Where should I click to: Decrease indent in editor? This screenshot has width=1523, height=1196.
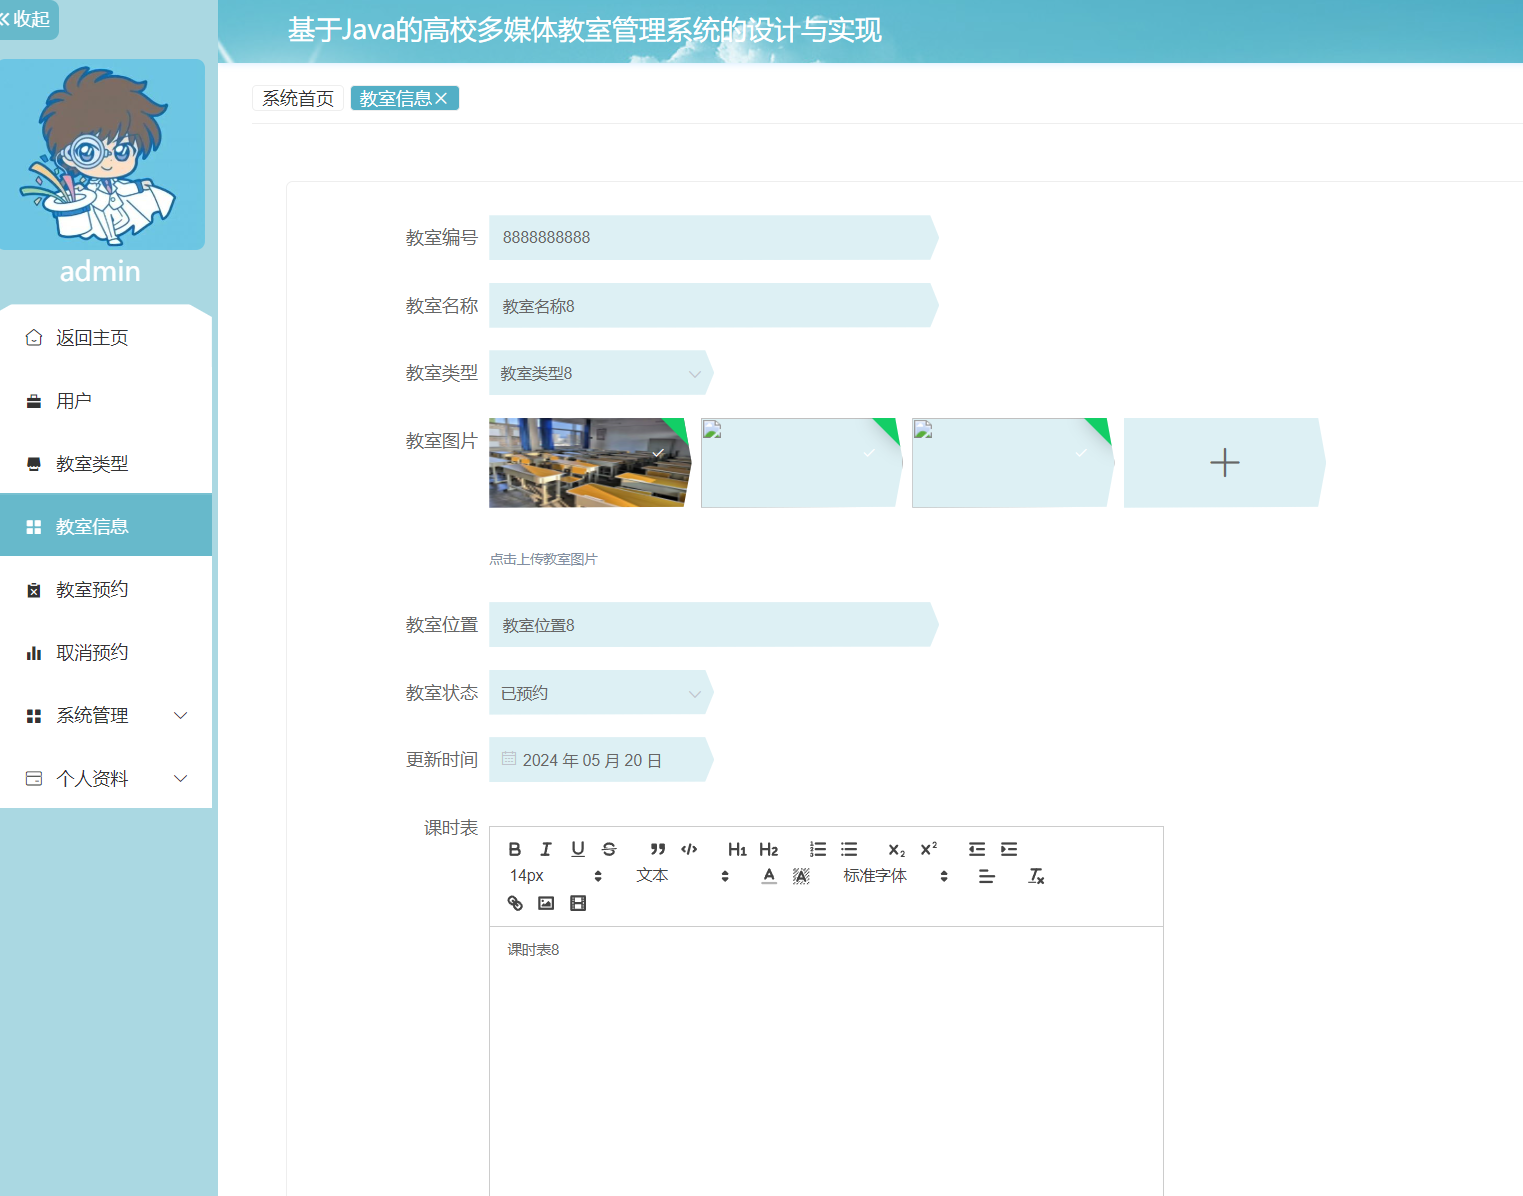(977, 849)
